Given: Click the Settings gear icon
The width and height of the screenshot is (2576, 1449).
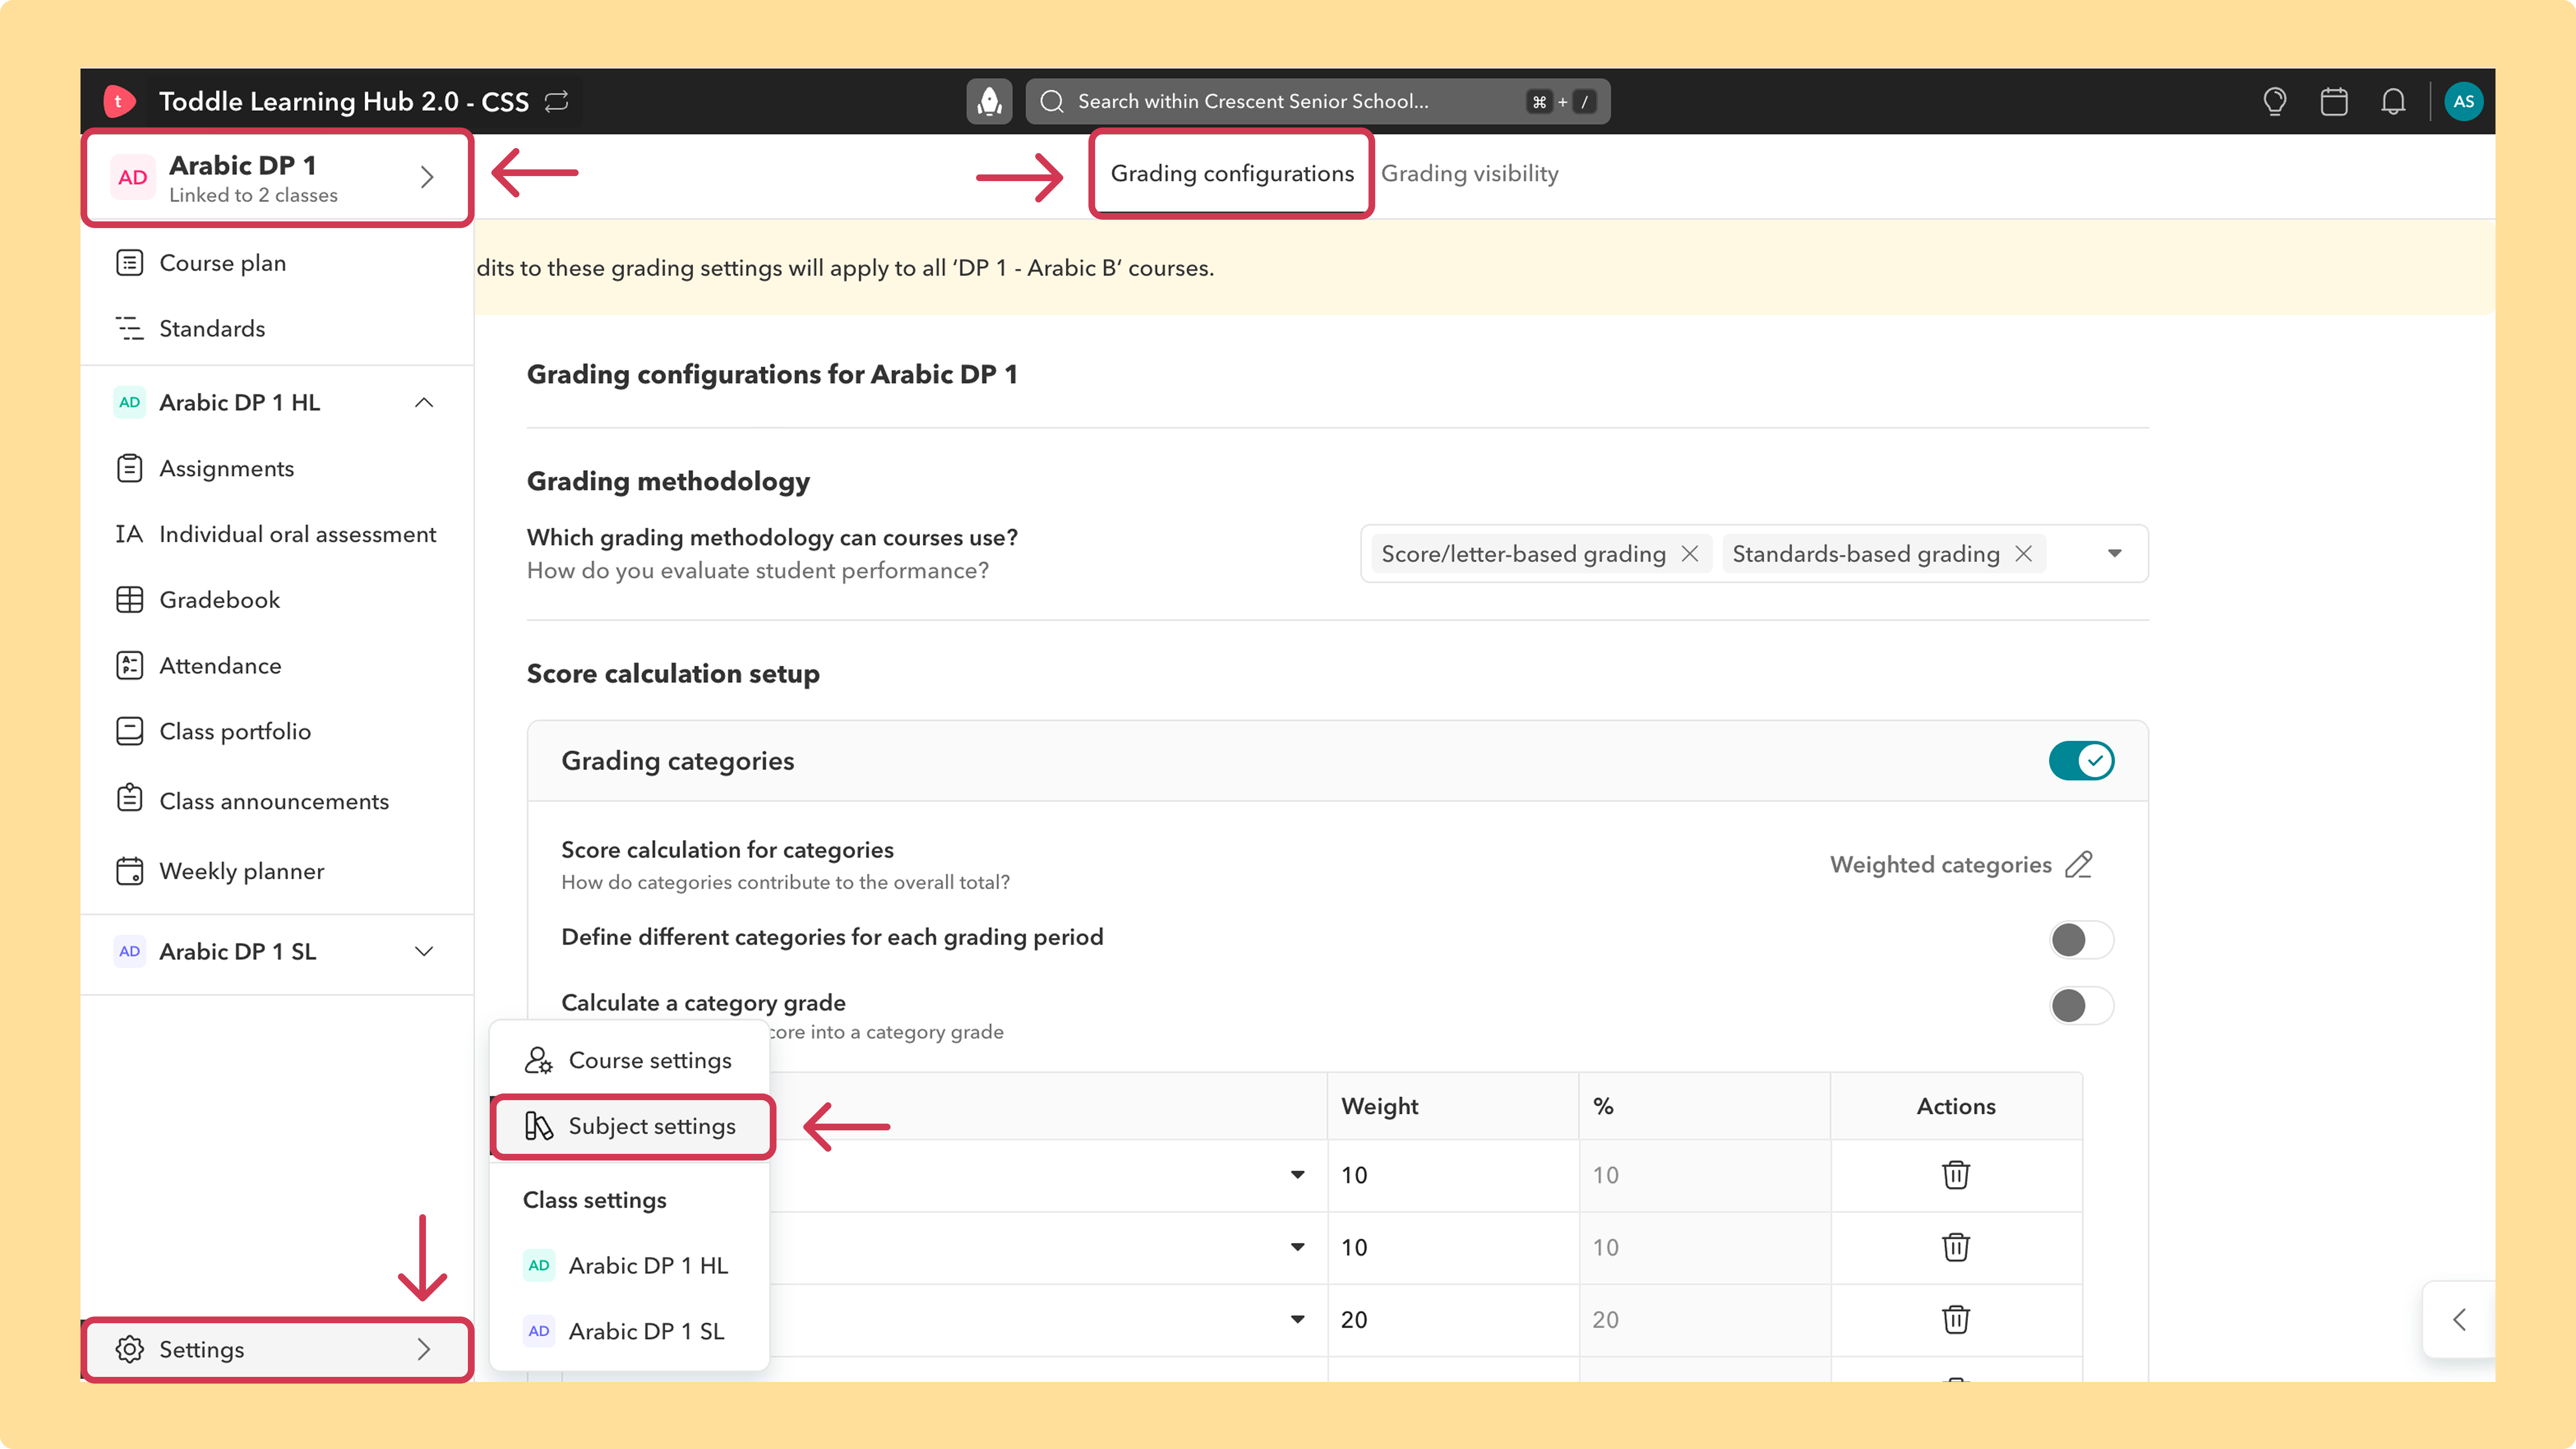Looking at the screenshot, I should tap(129, 1349).
